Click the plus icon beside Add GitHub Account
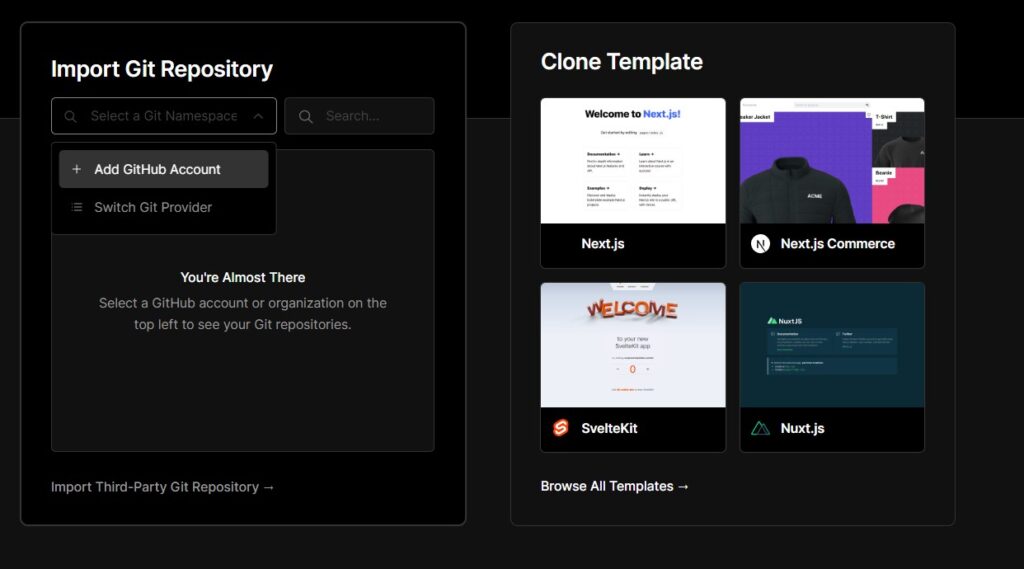Image resolution: width=1024 pixels, height=569 pixels. pos(77,170)
